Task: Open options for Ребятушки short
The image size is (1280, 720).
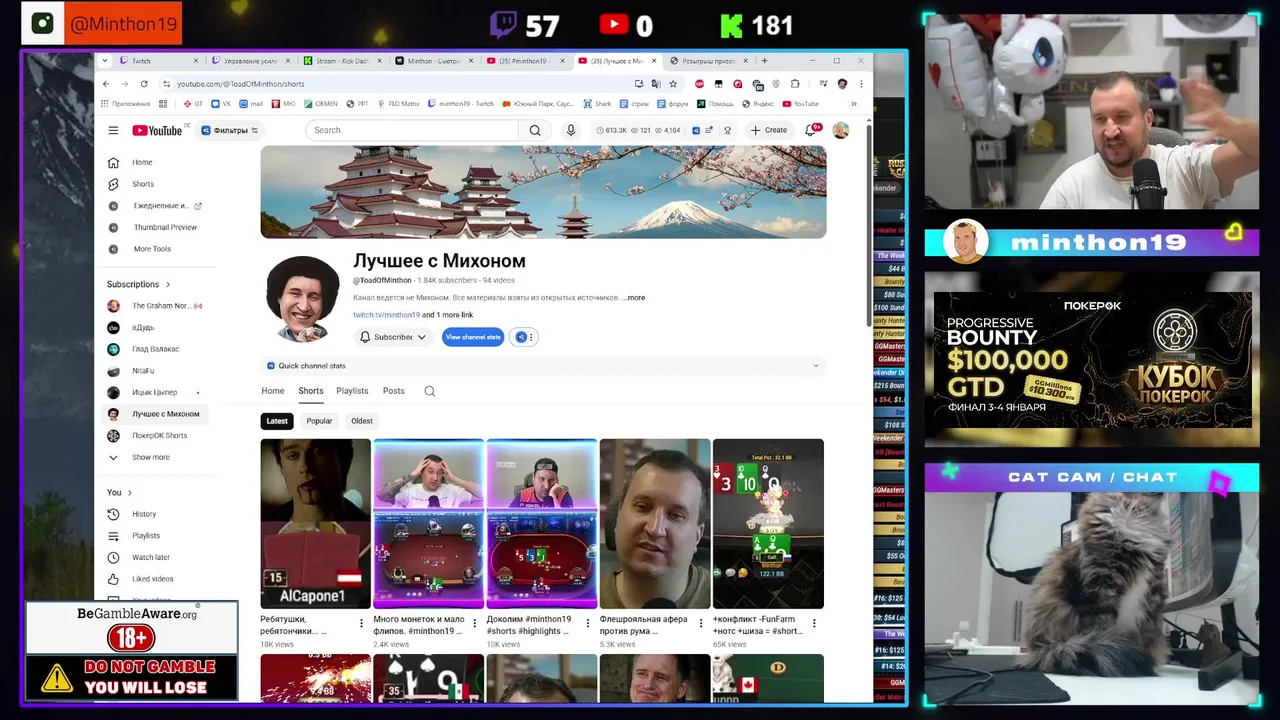Action: click(x=361, y=623)
